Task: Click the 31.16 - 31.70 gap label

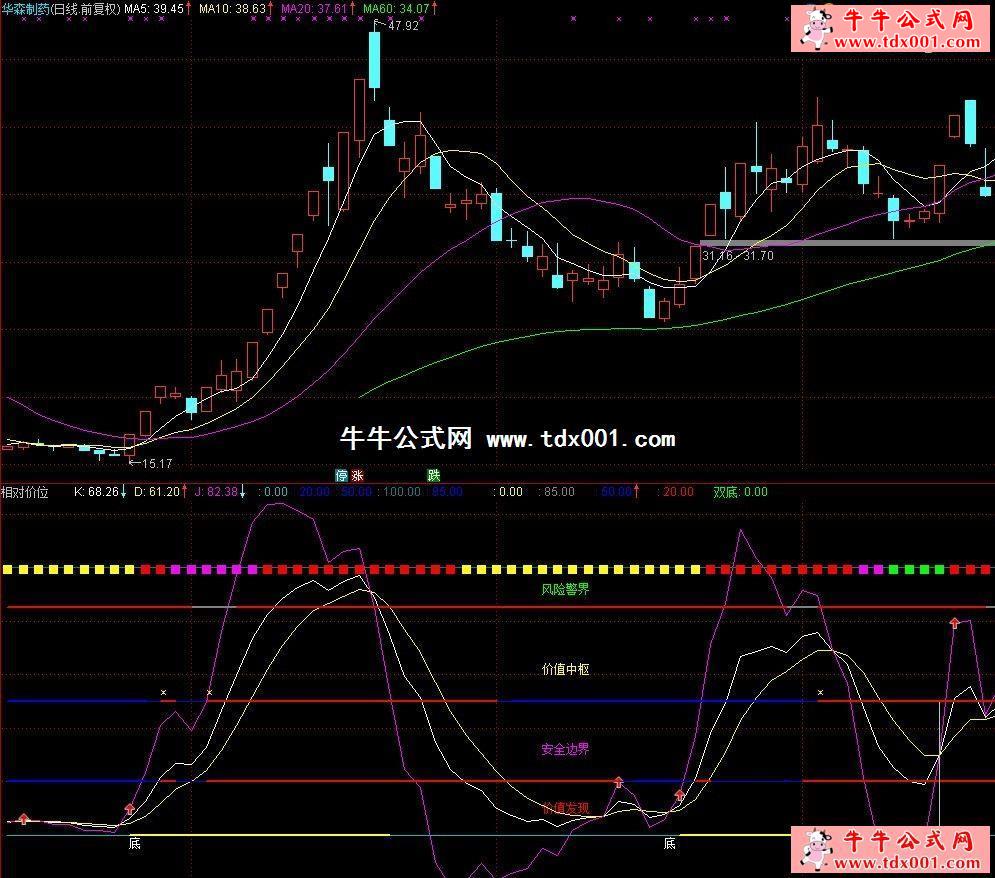Action: 738,256
